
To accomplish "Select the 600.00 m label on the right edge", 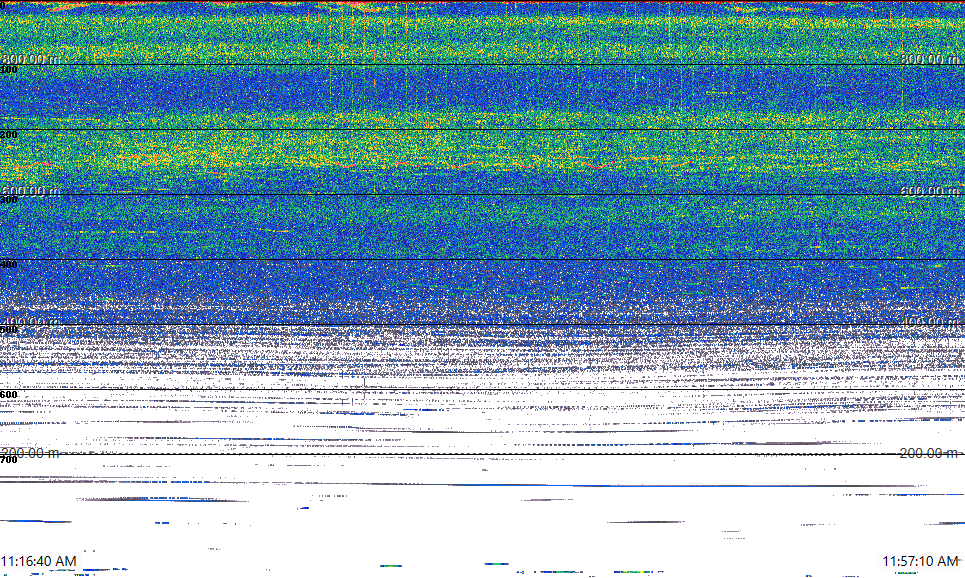I will point(930,191).
